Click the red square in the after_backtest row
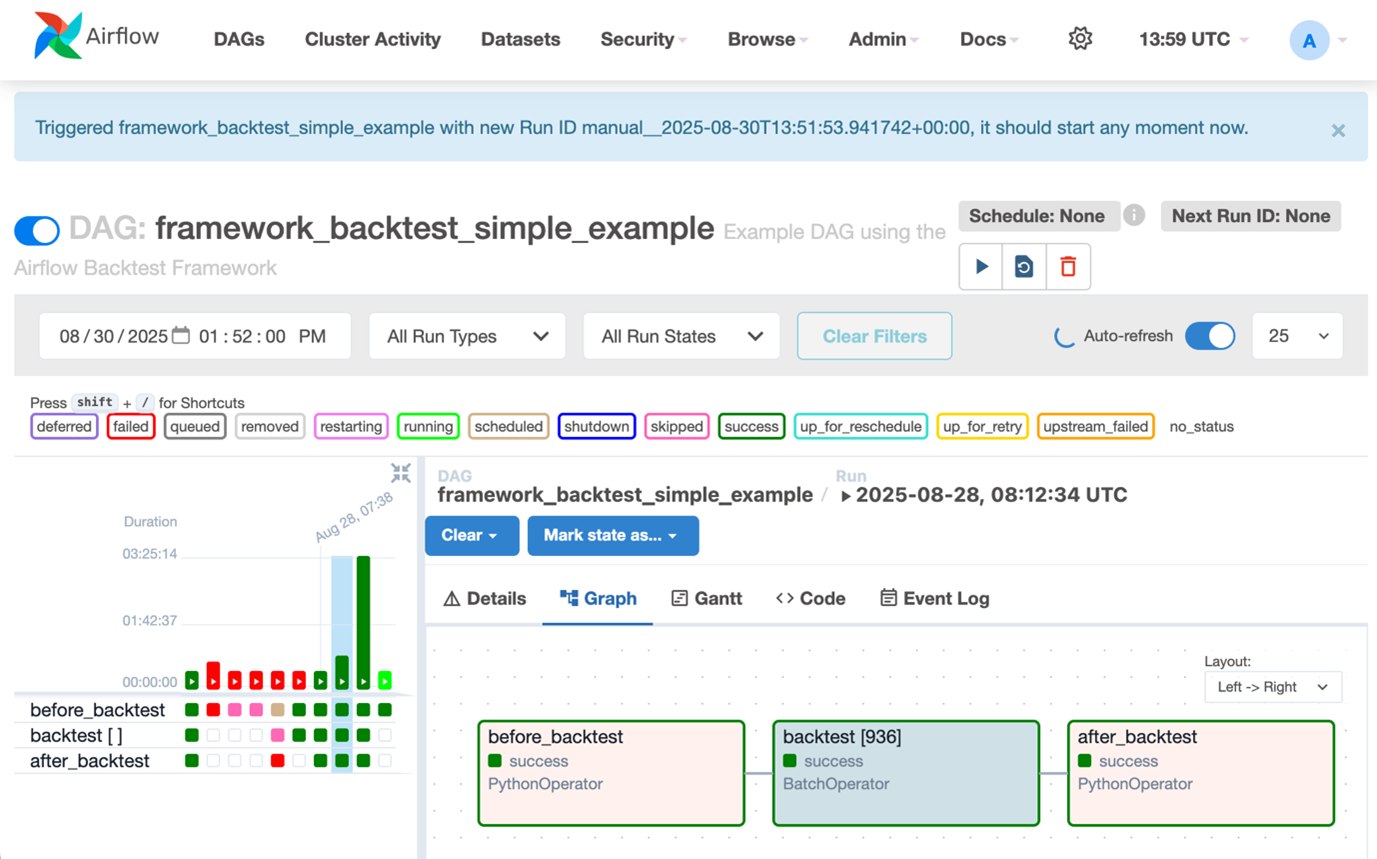The height and width of the screenshot is (859, 1377). [x=278, y=761]
